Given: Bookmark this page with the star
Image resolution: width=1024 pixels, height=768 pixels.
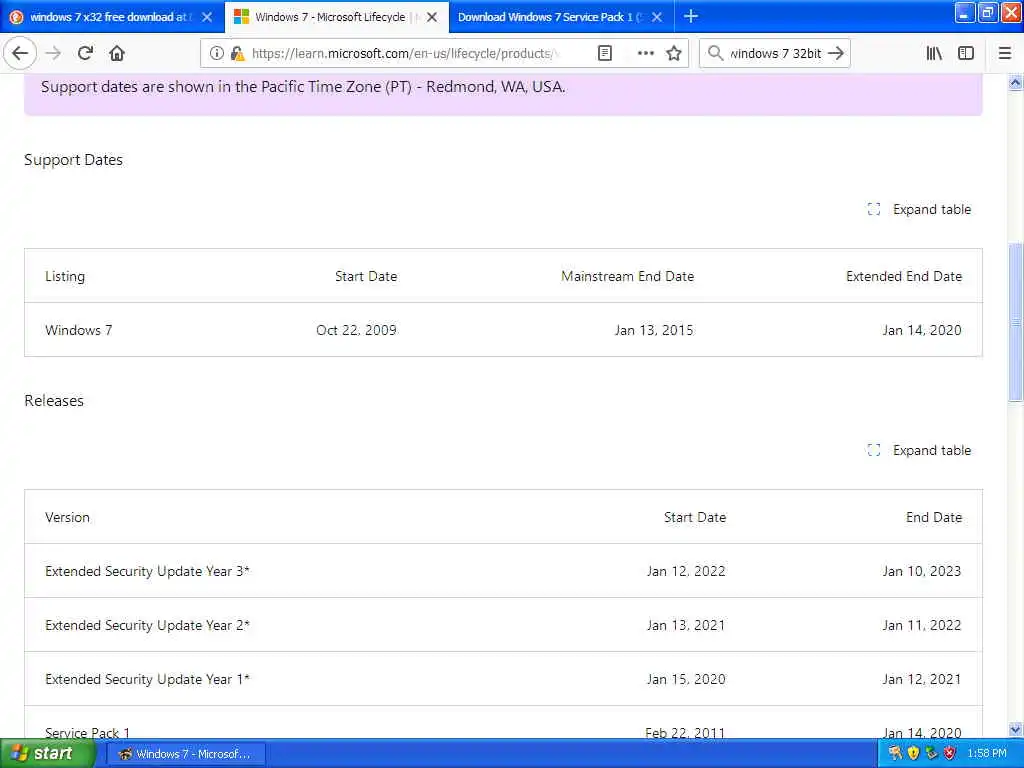Looking at the screenshot, I should coord(674,54).
